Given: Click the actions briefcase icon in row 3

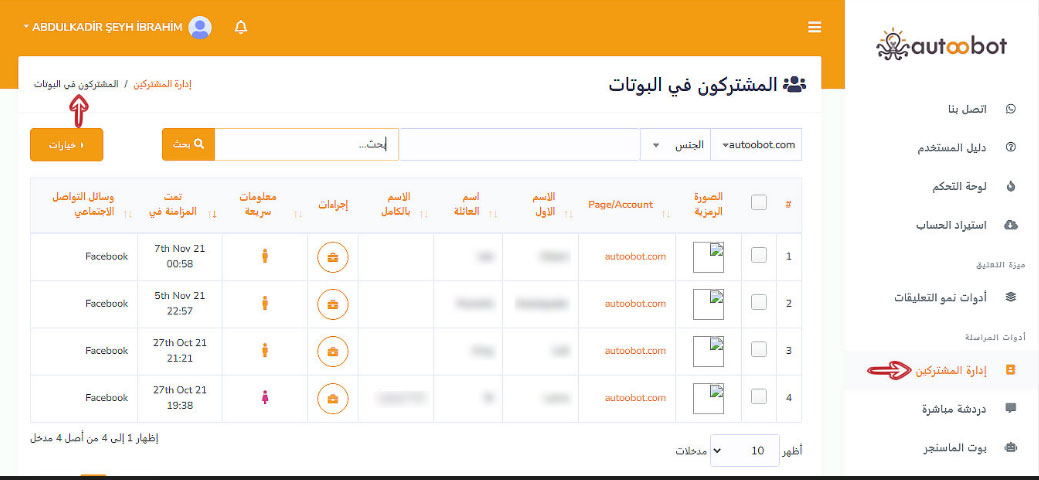Looking at the screenshot, I should click(x=332, y=351).
